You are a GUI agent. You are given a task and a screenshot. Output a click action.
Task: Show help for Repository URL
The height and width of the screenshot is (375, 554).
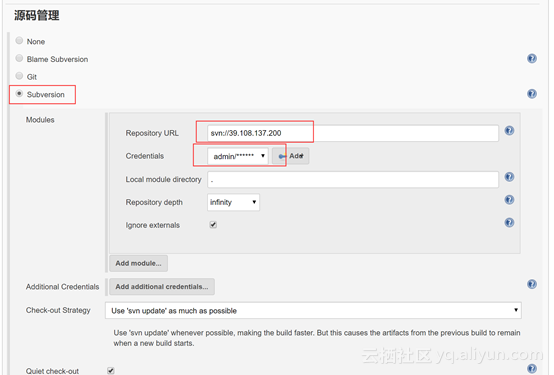click(x=509, y=131)
